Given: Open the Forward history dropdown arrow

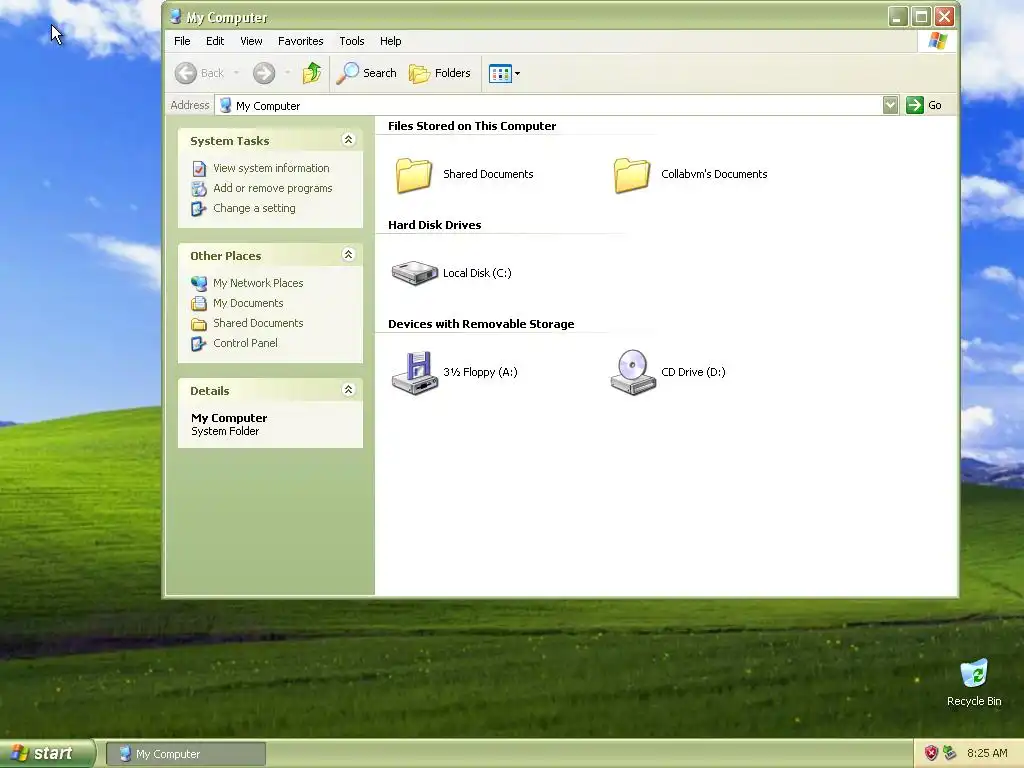Looking at the screenshot, I should point(287,73).
